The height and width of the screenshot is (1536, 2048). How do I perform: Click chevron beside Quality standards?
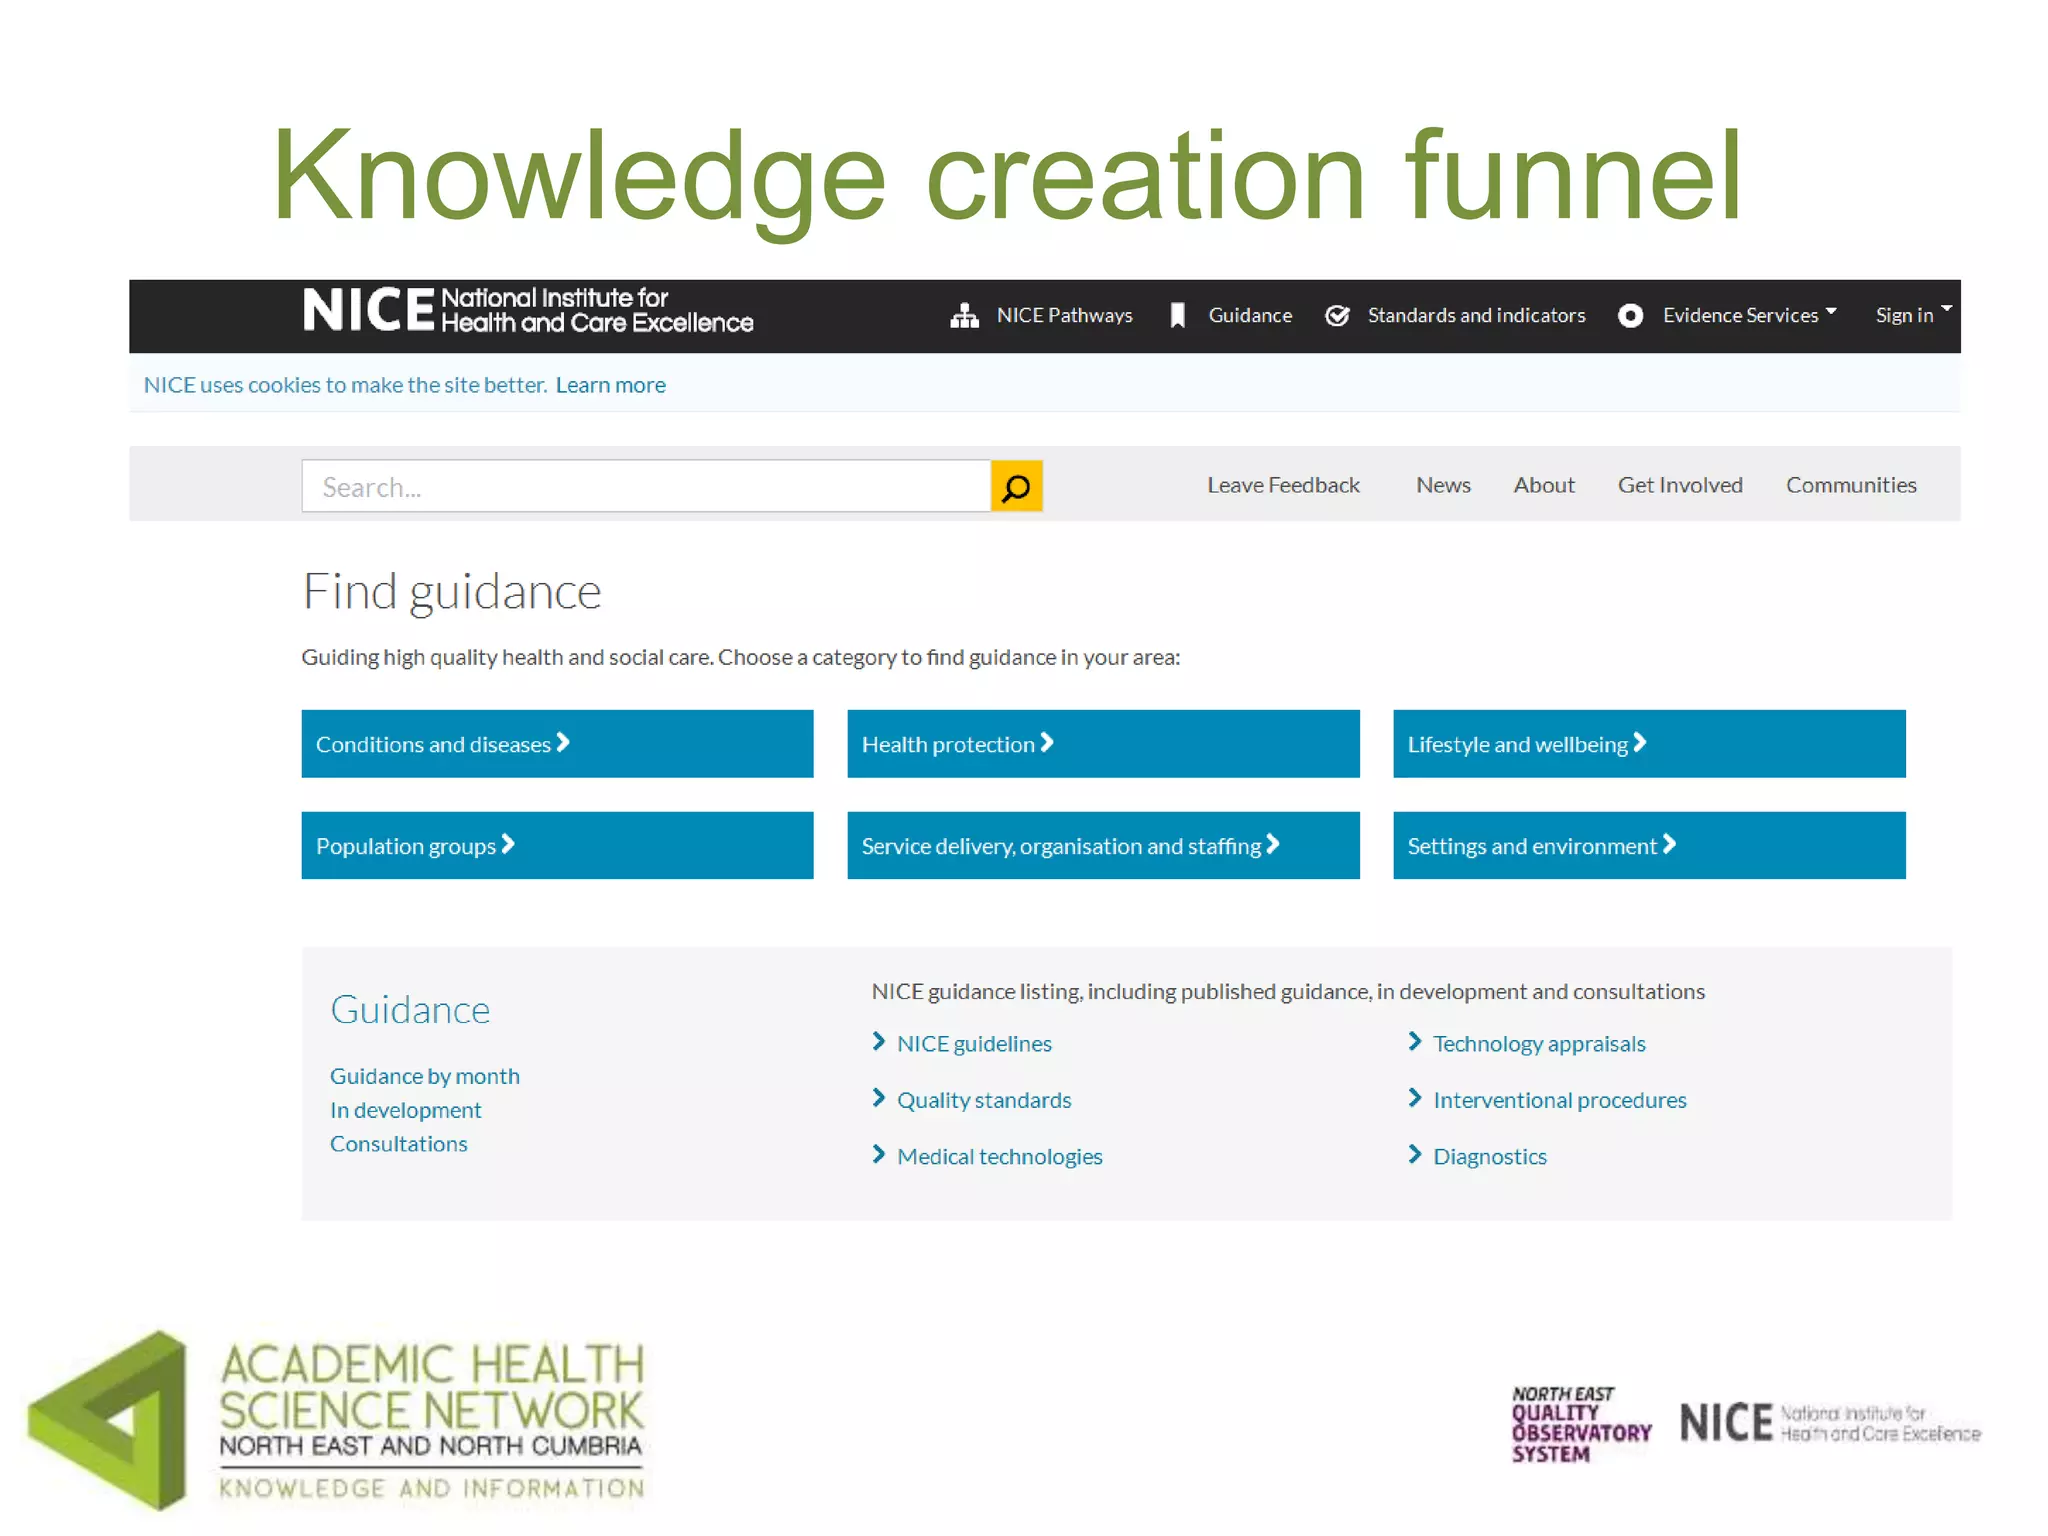[x=878, y=1098]
